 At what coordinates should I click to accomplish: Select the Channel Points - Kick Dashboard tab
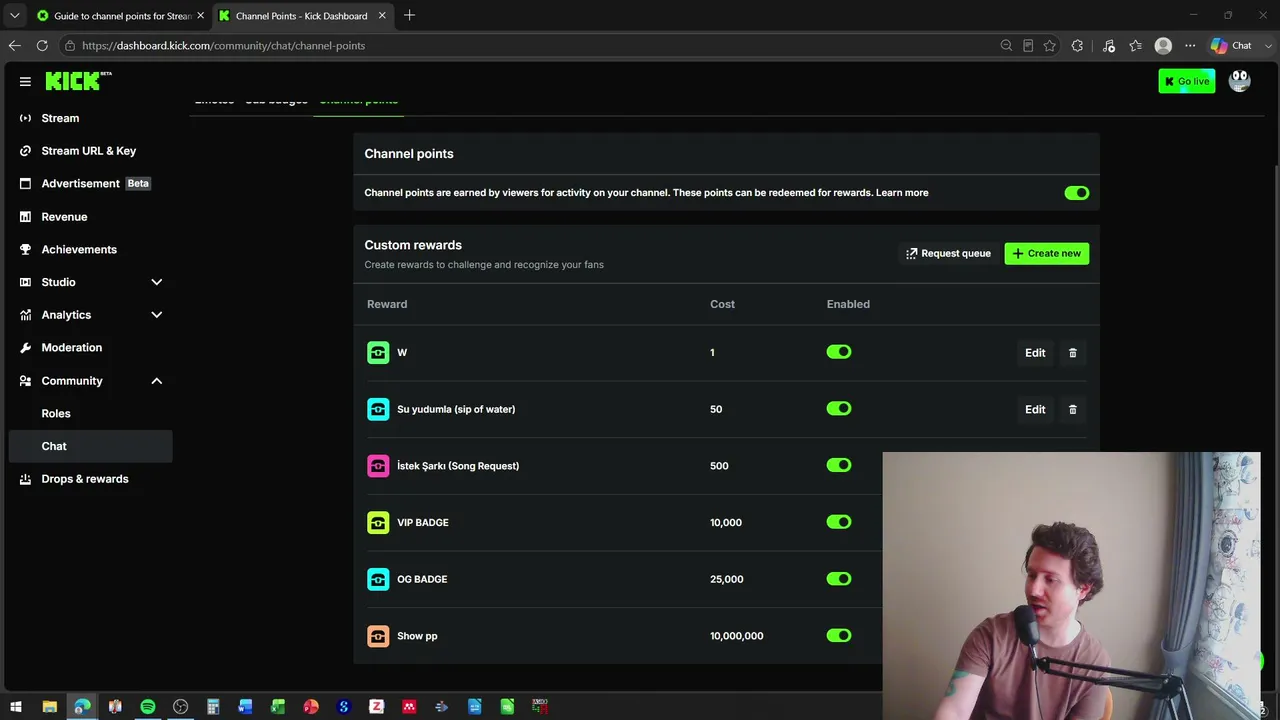tap(300, 16)
